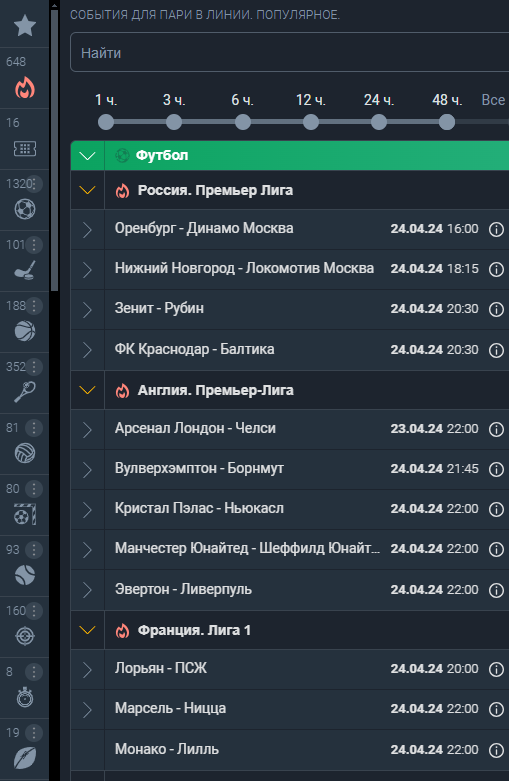Choose the 24 ч. time label
Screen dimensions: 509x781
(x=379, y=100)
